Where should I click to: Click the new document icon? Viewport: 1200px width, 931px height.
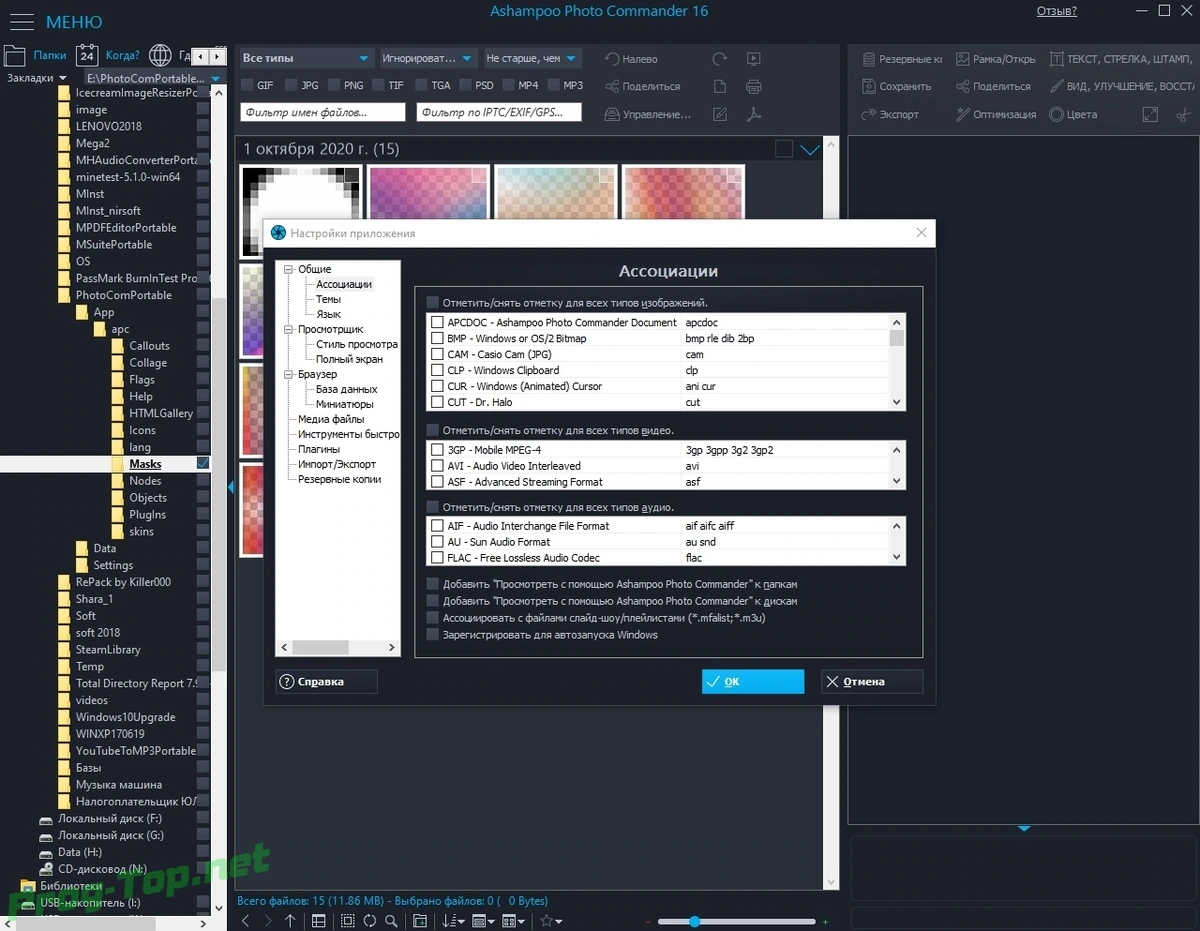(720, 87)
